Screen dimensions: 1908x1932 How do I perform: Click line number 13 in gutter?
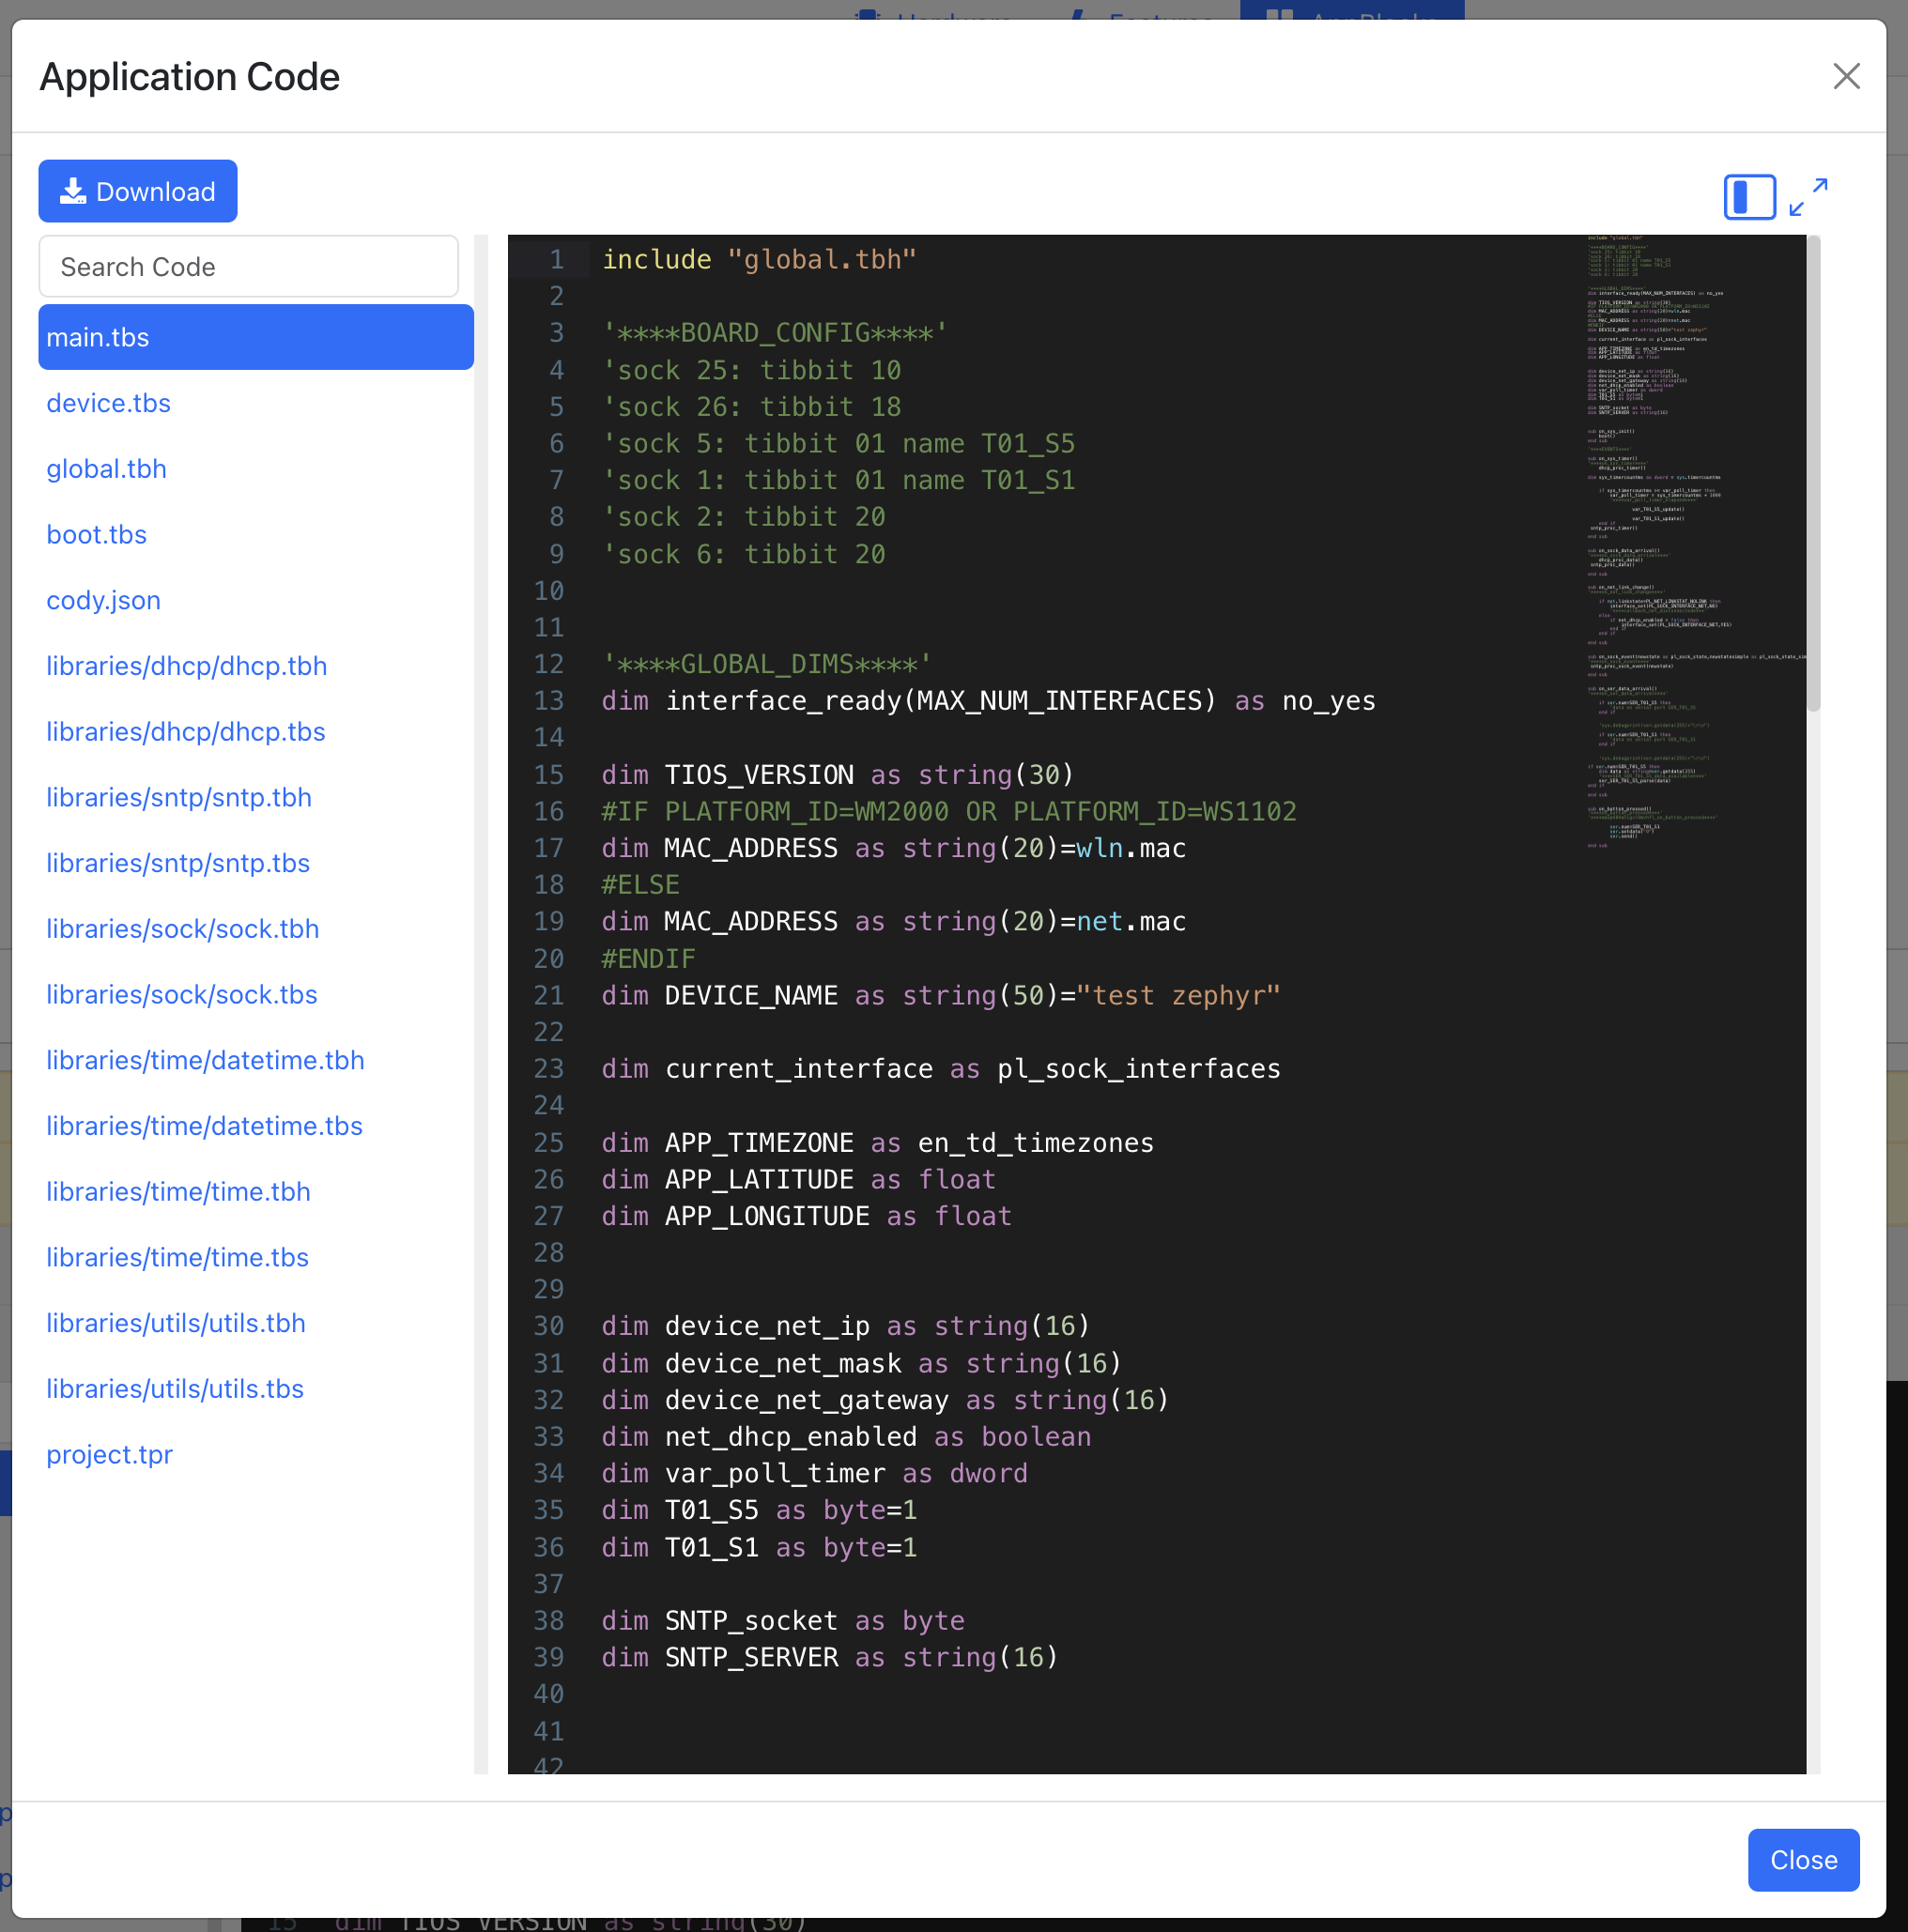(x=549, y=701)
